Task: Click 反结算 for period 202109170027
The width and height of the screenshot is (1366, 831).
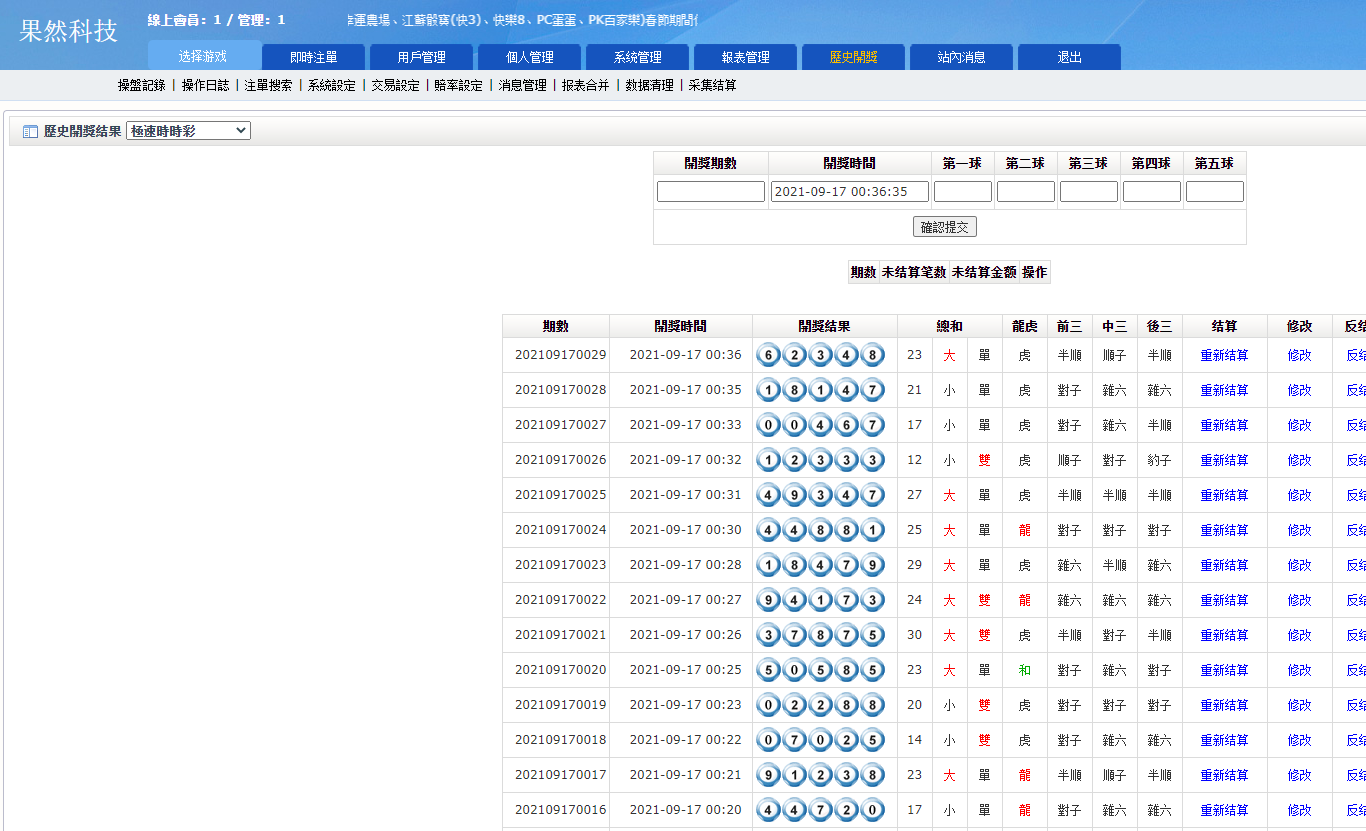Action: (1355, 425)
